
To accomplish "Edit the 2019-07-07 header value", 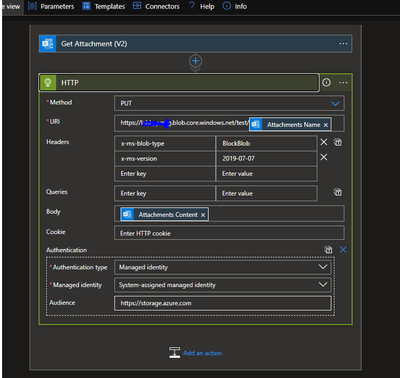I will (266, 159).
